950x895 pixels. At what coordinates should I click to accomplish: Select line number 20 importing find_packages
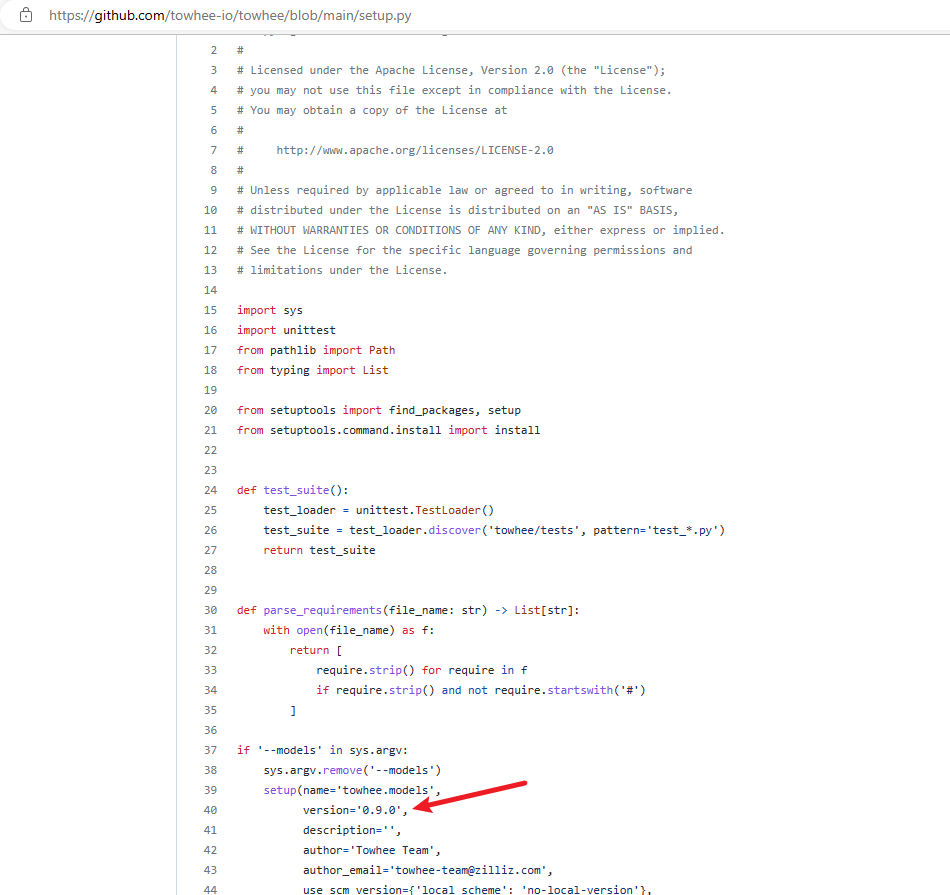click(x=211, y=410)
